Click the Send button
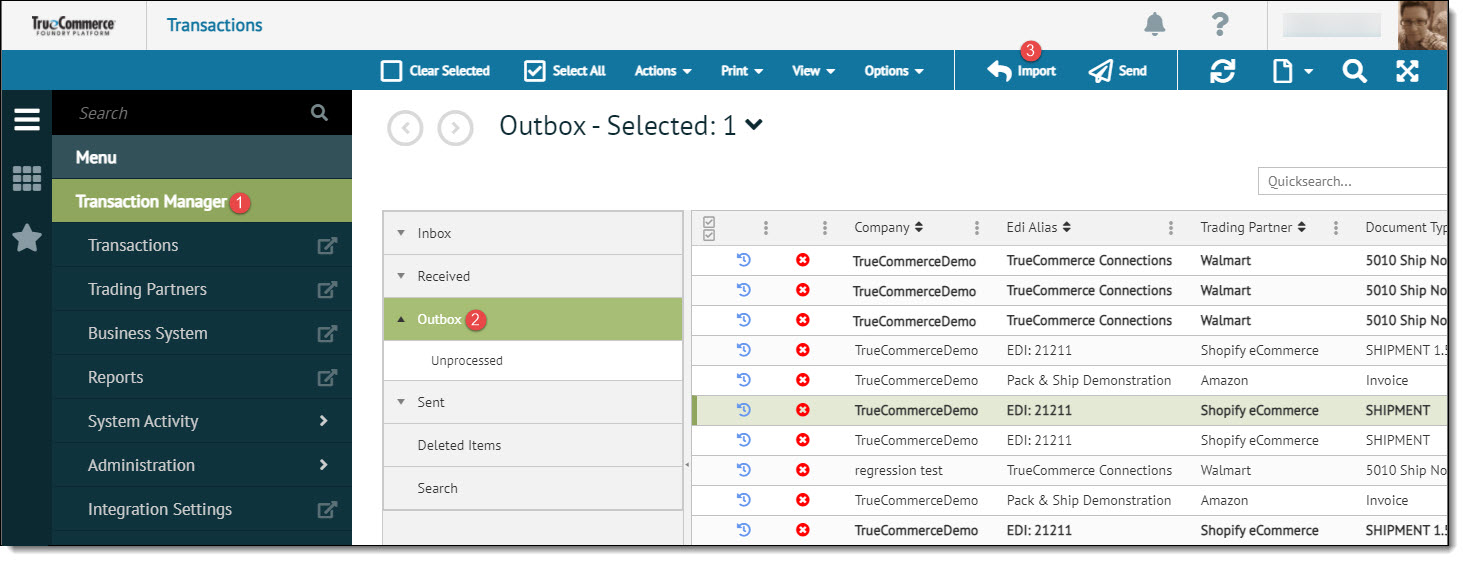 [x=1118, y=71]
